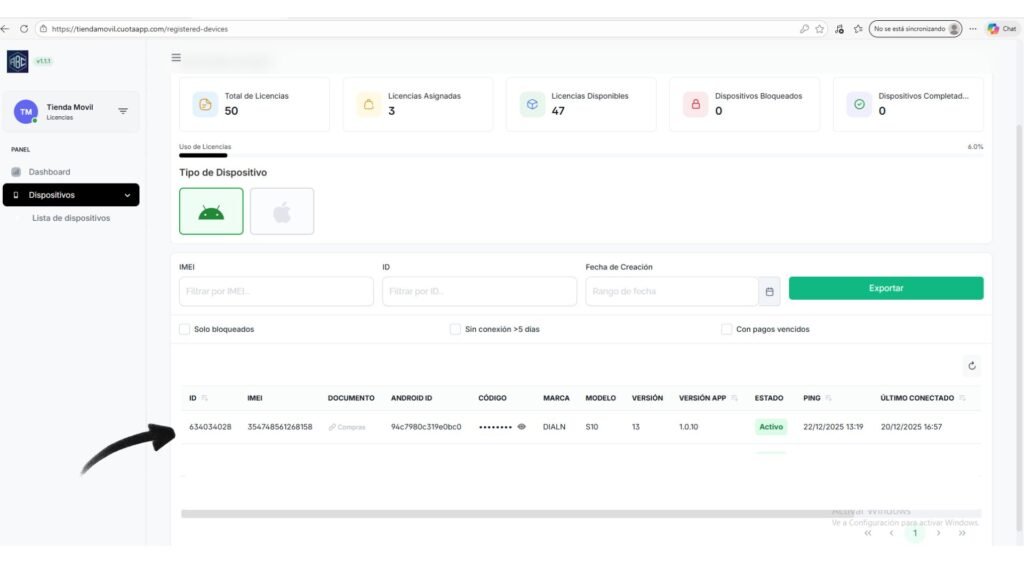Select the Apple device type icon
Image resolution: width=1024 pixels, height=576 pixels.
tap(282, 211)
